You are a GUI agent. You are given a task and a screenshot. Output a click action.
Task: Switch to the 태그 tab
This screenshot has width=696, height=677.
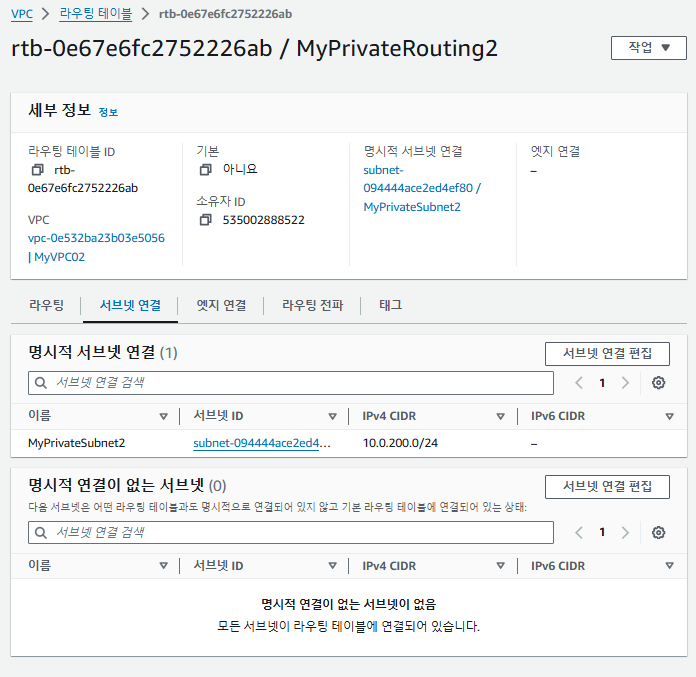coord(391,305)
